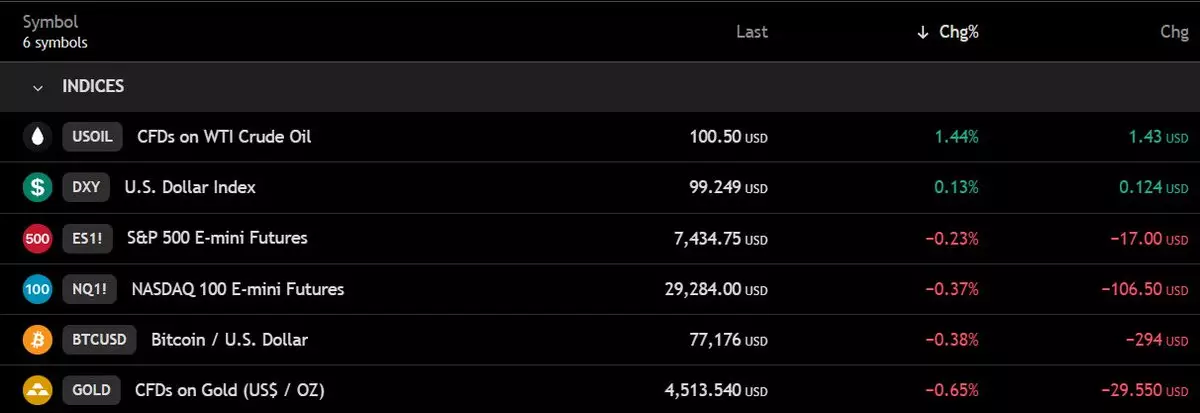Sort by the Chg column header
The image size is (1200, 413).
coord(1174,32)
